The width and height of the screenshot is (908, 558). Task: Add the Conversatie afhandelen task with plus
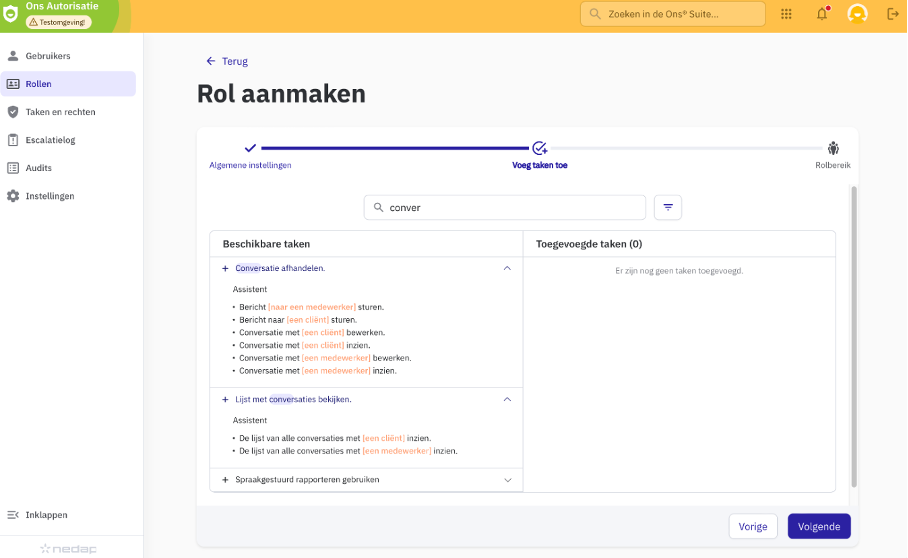click(x=226, y=268)
